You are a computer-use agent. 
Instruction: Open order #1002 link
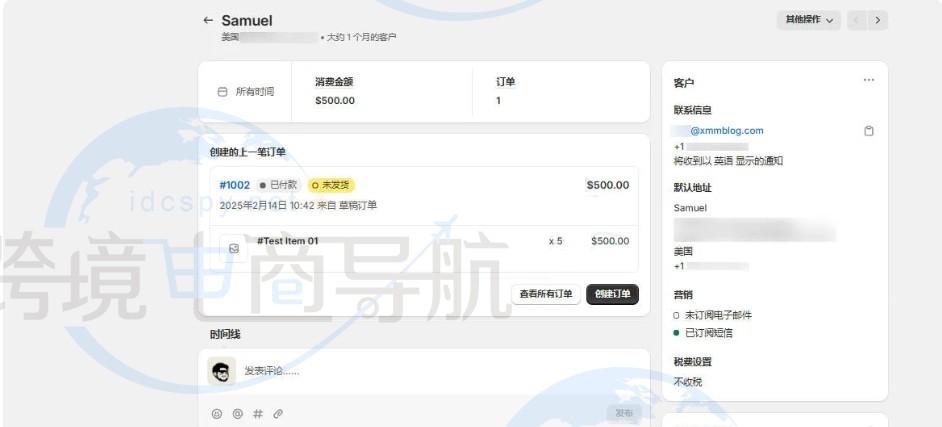[x=234, y=185]
